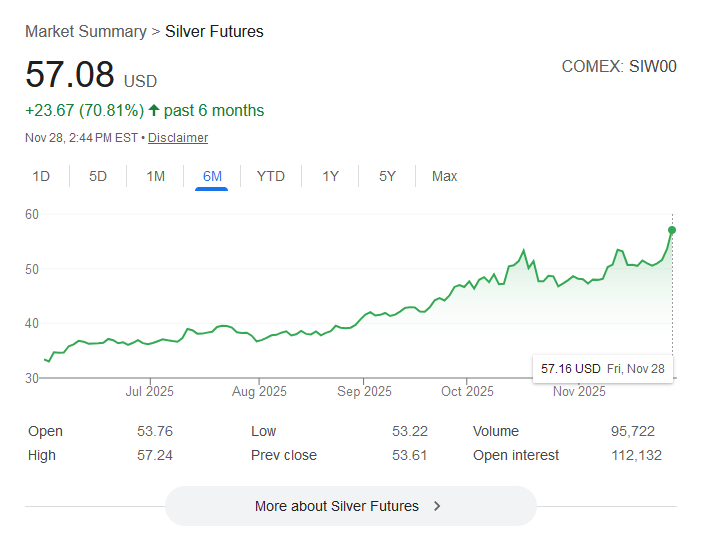Click the Oct 2025 axis label
The width and height of the screenshot is (708, 549).
pos(467,391)
